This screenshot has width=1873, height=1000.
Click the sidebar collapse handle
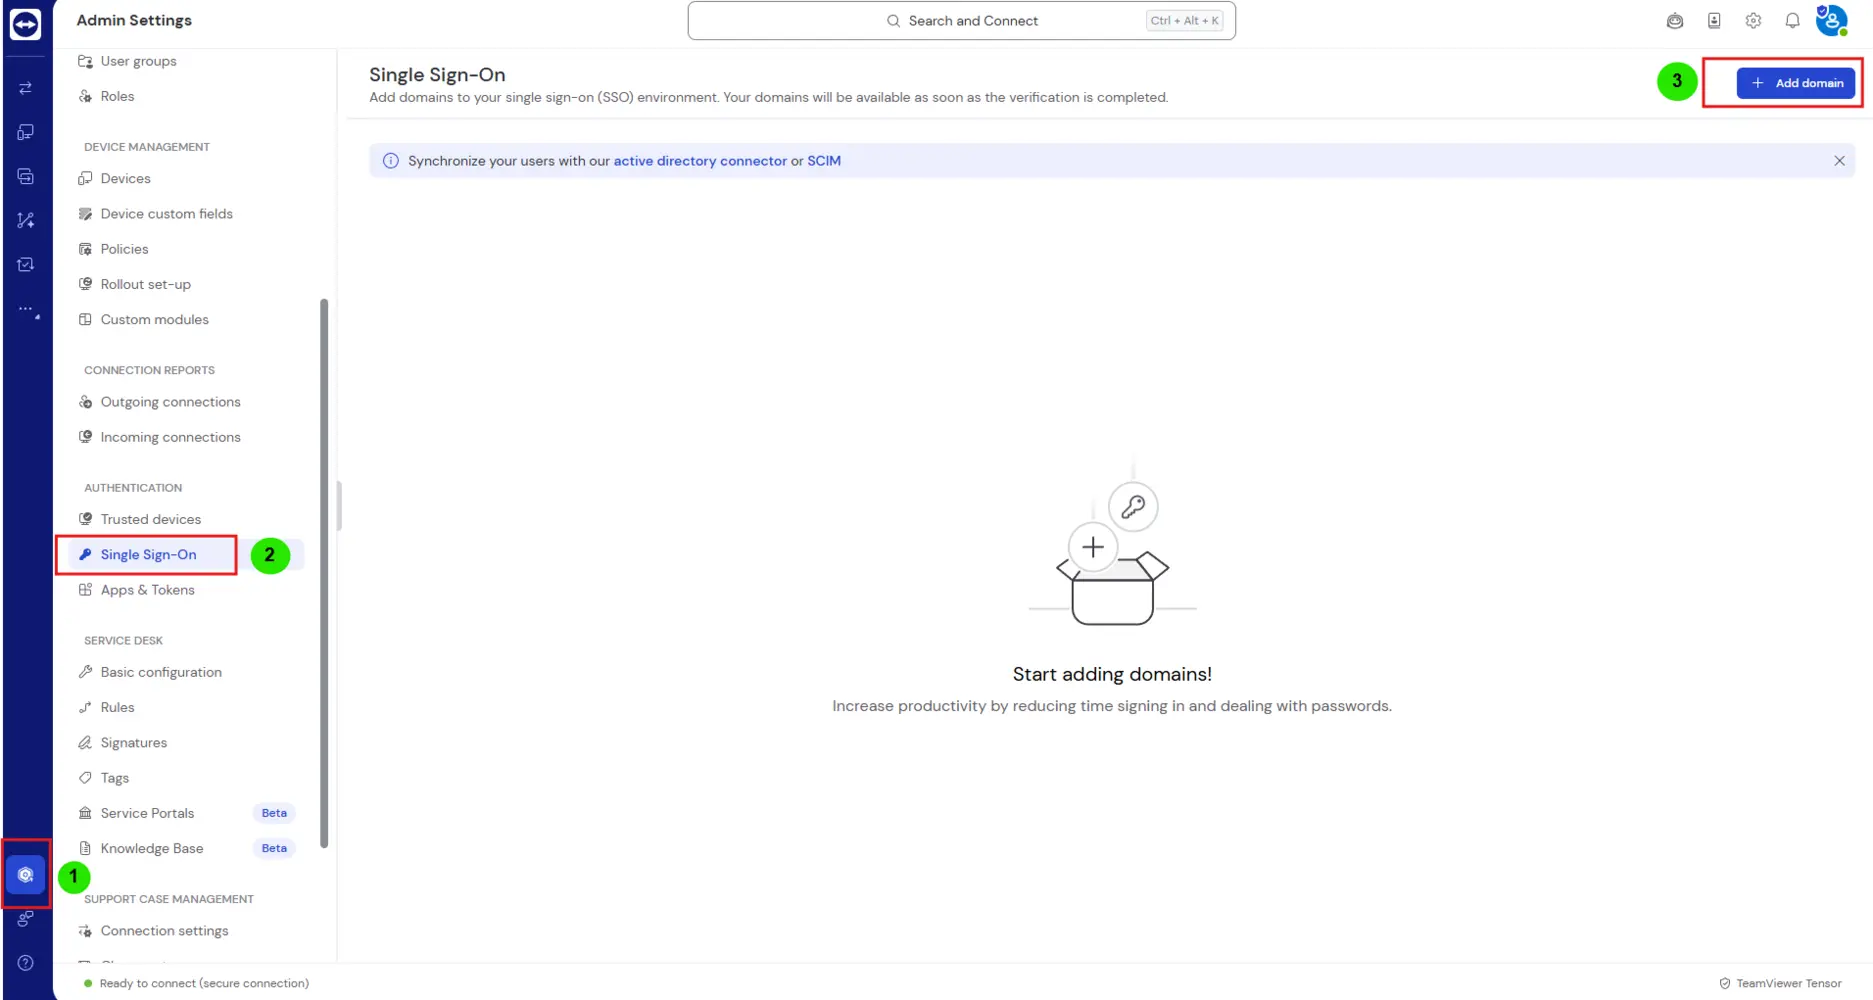click(340, 506)
